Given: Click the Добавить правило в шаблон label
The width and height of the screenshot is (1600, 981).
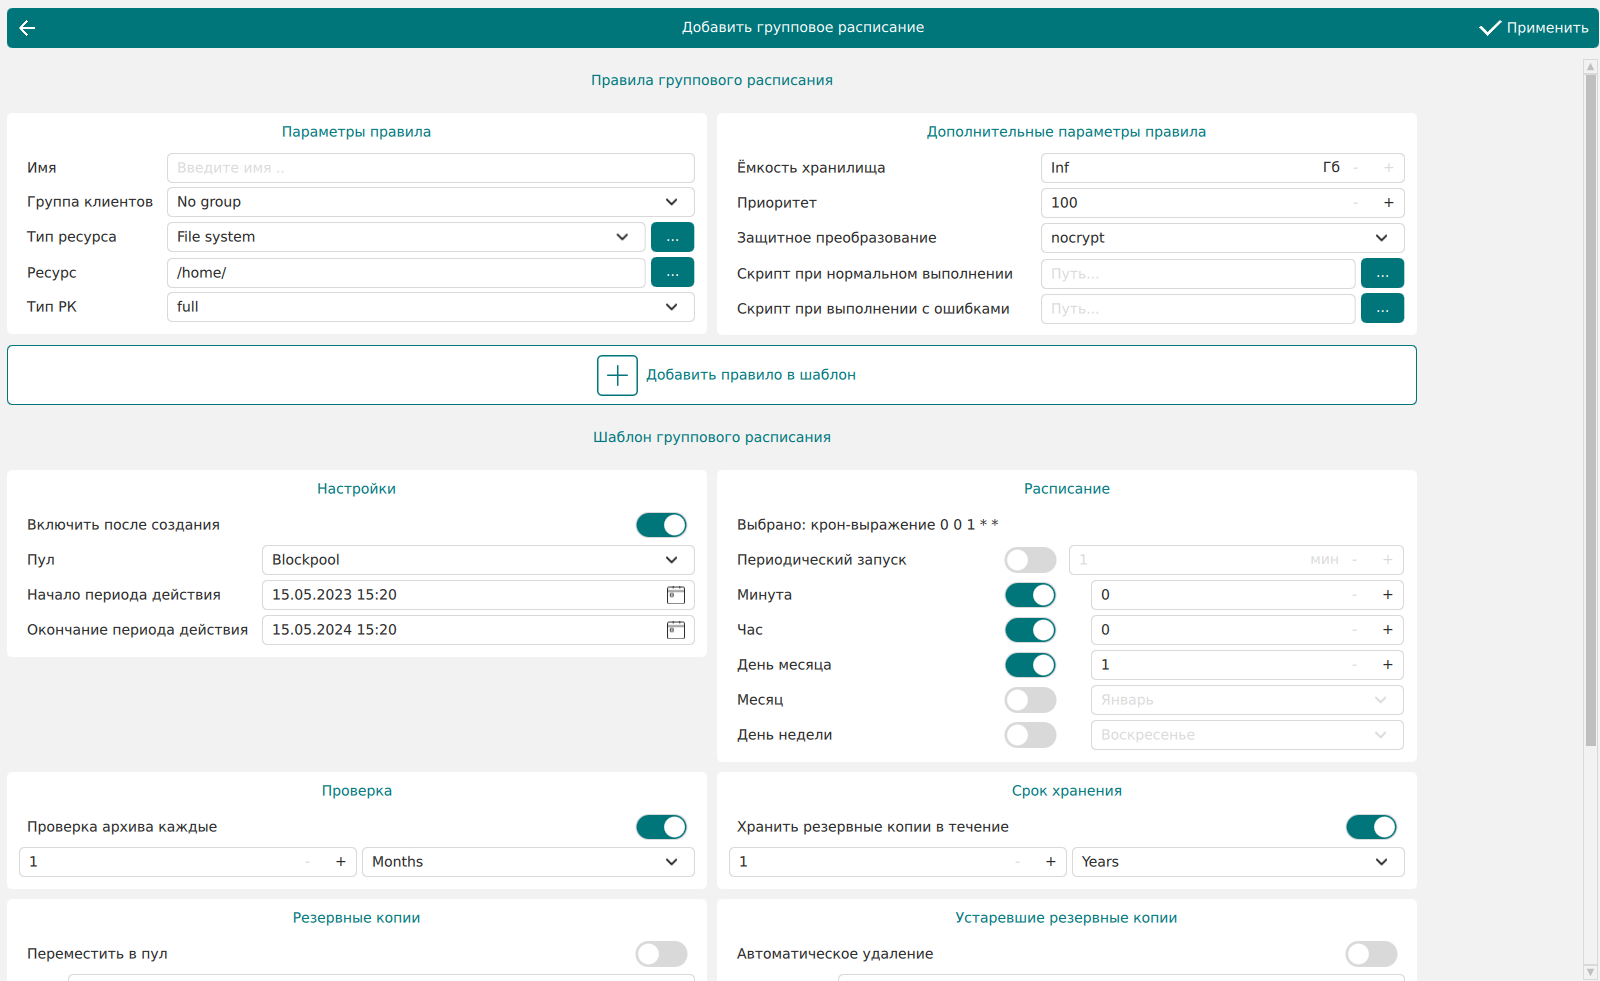Looking at the screenshot, I should tap(750, 375).
